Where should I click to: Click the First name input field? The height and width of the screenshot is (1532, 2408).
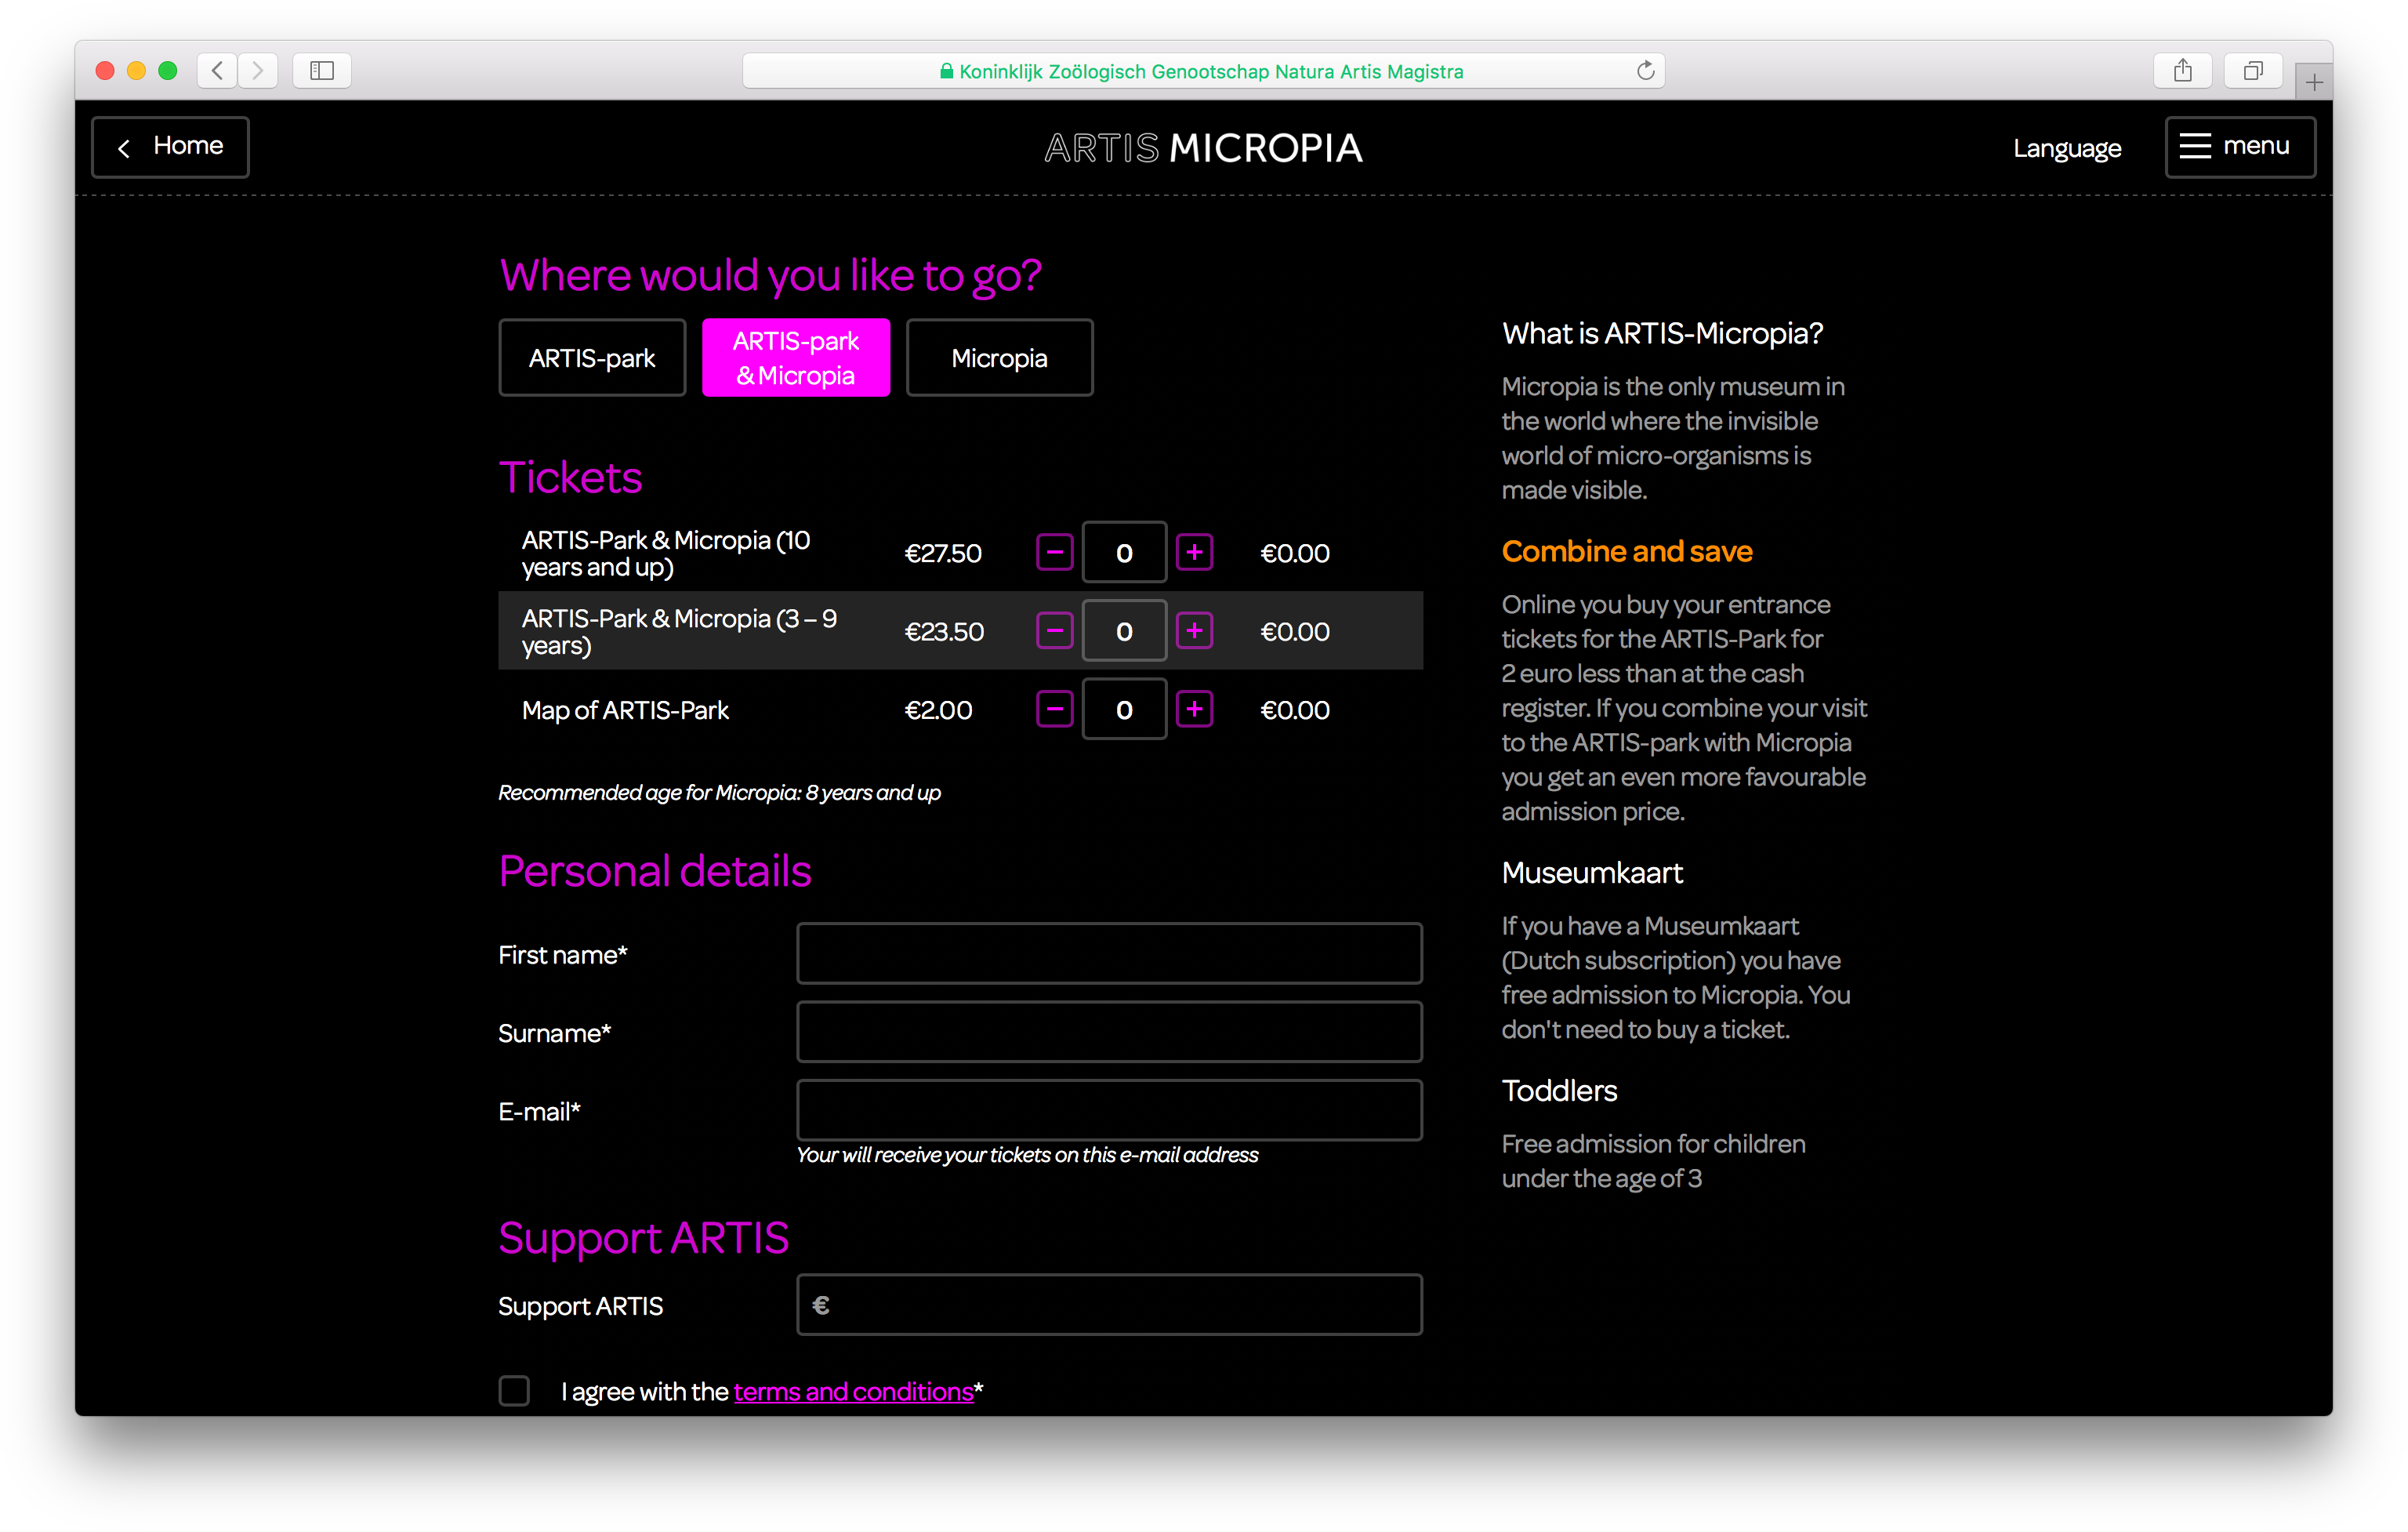[1109, 954]
